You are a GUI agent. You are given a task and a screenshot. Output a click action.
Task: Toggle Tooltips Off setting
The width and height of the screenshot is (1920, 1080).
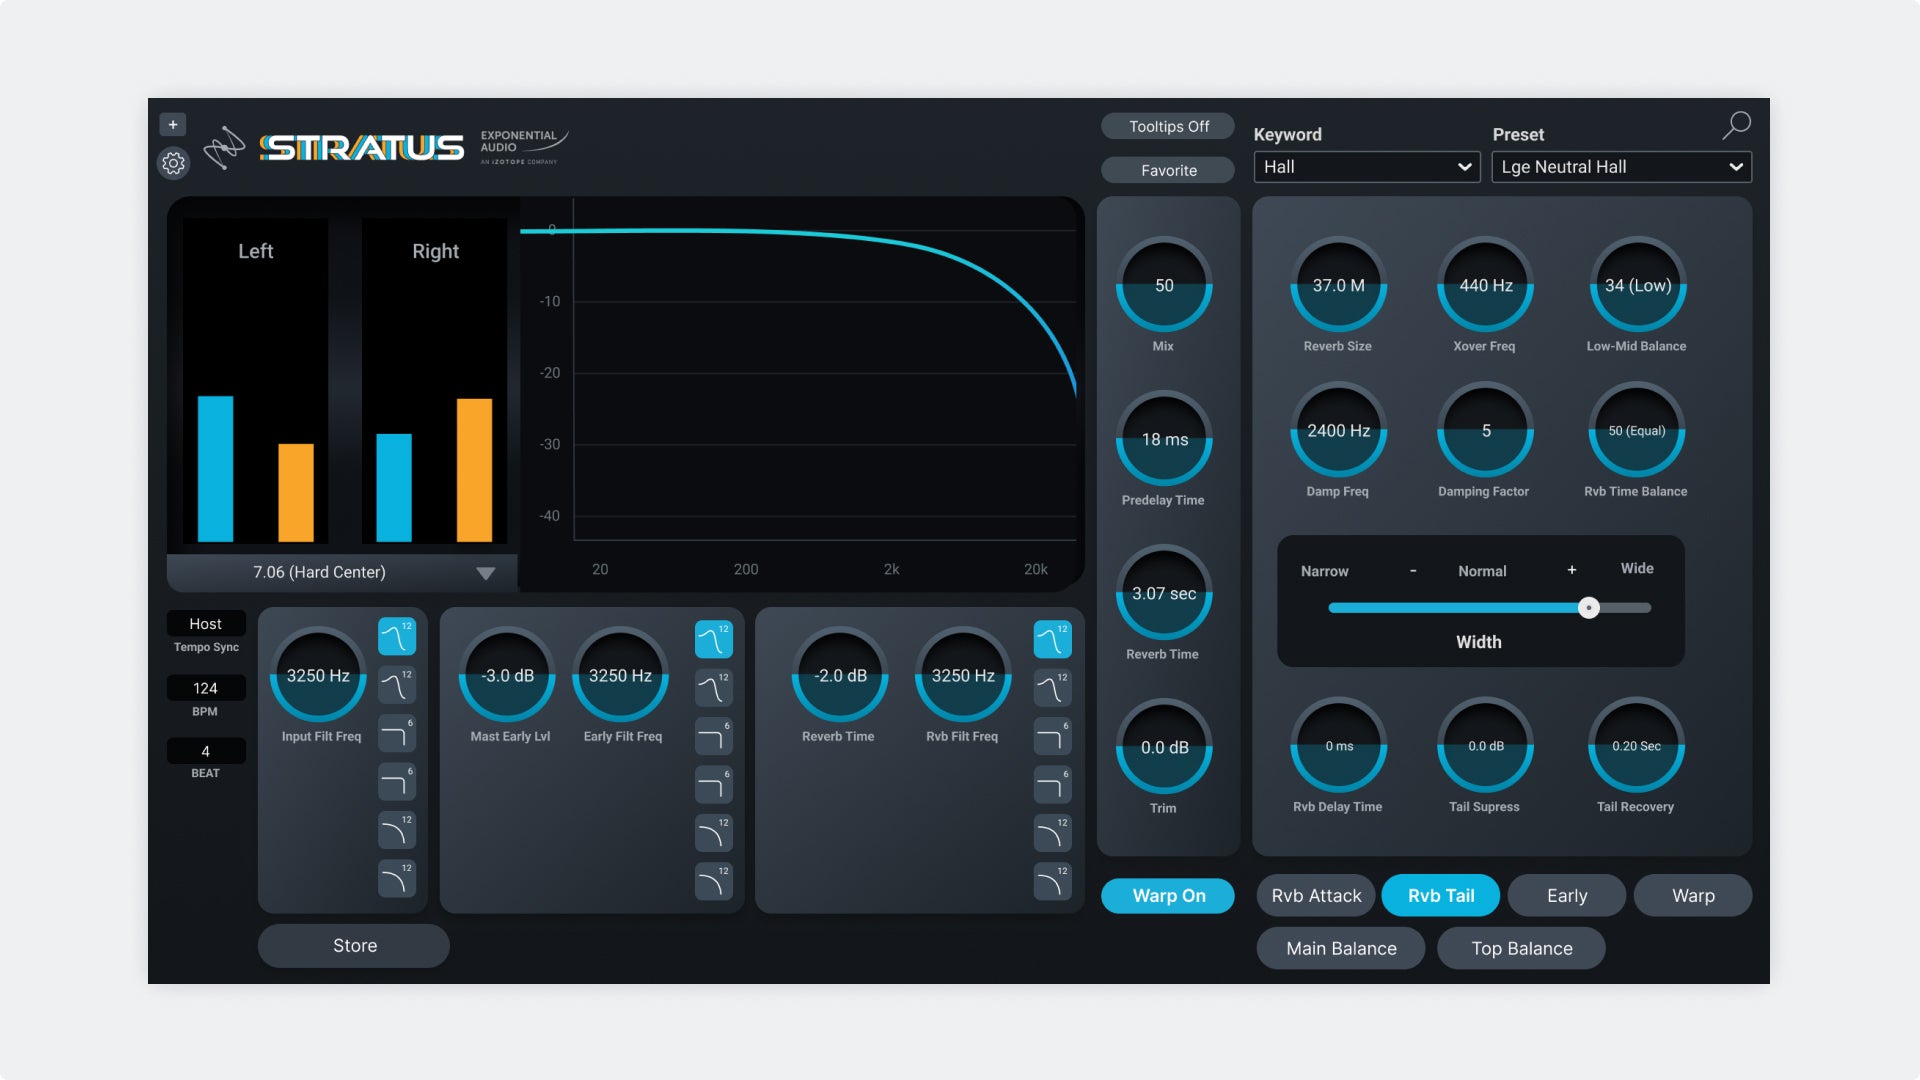(x=1167, y=126)
